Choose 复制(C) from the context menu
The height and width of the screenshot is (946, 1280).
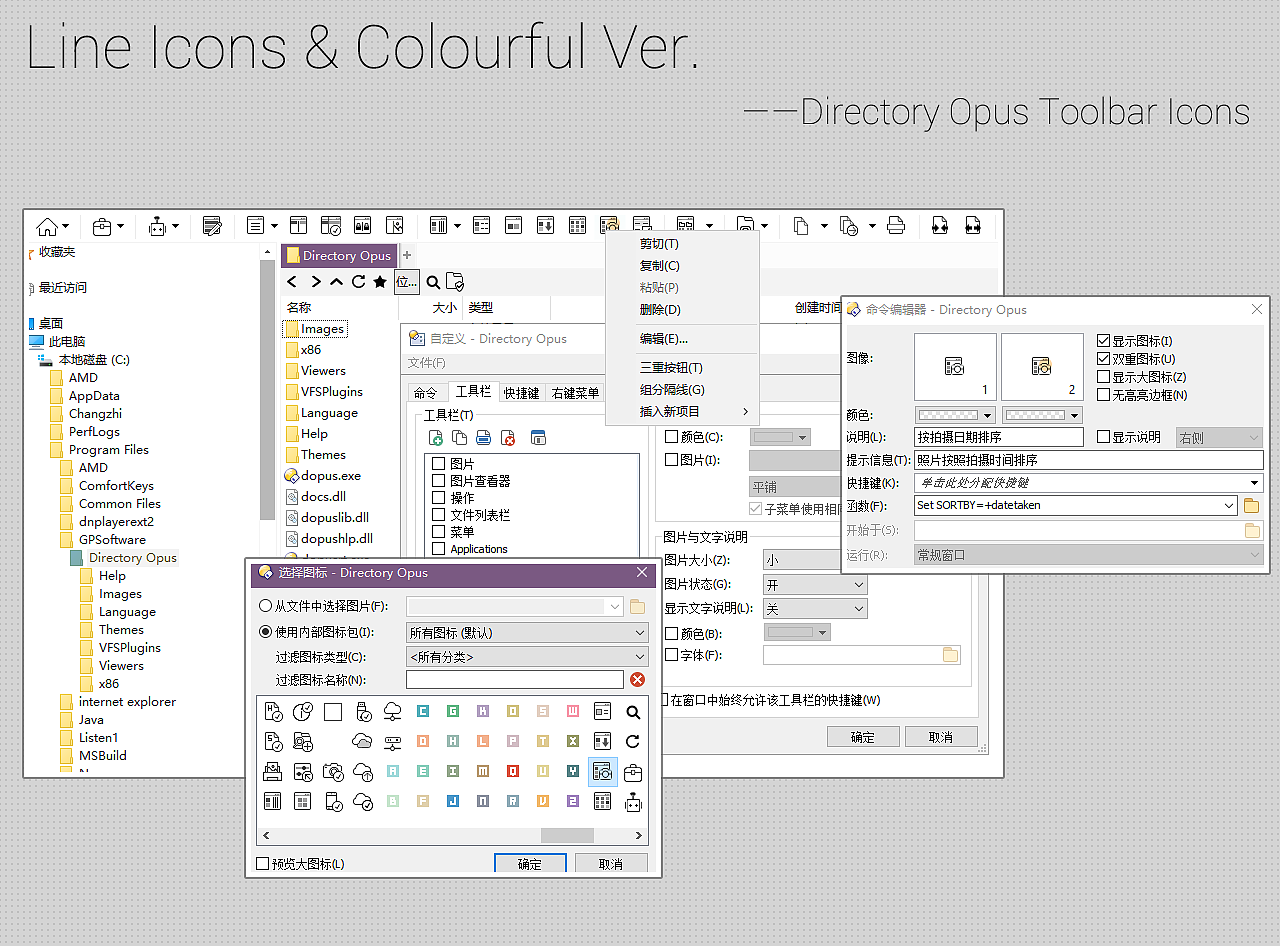tap(659, 266)
